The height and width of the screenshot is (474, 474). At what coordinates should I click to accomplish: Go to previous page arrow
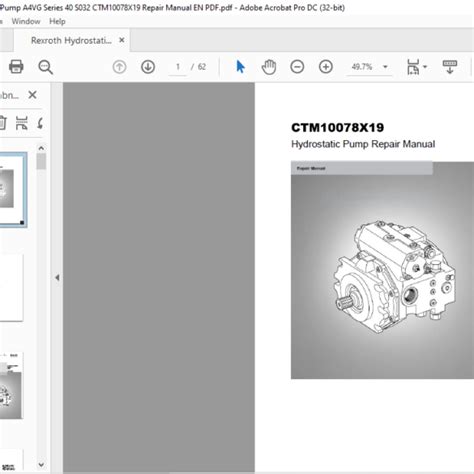(119, 67)
